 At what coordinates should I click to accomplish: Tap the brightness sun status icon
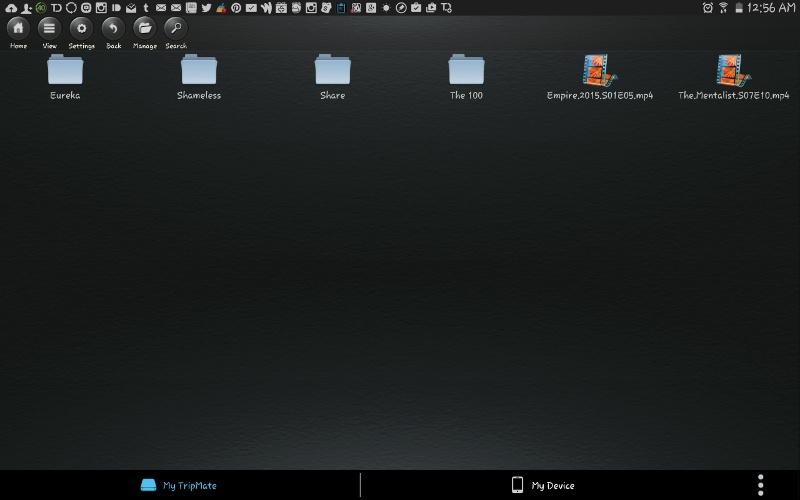(x=386, y=8)
